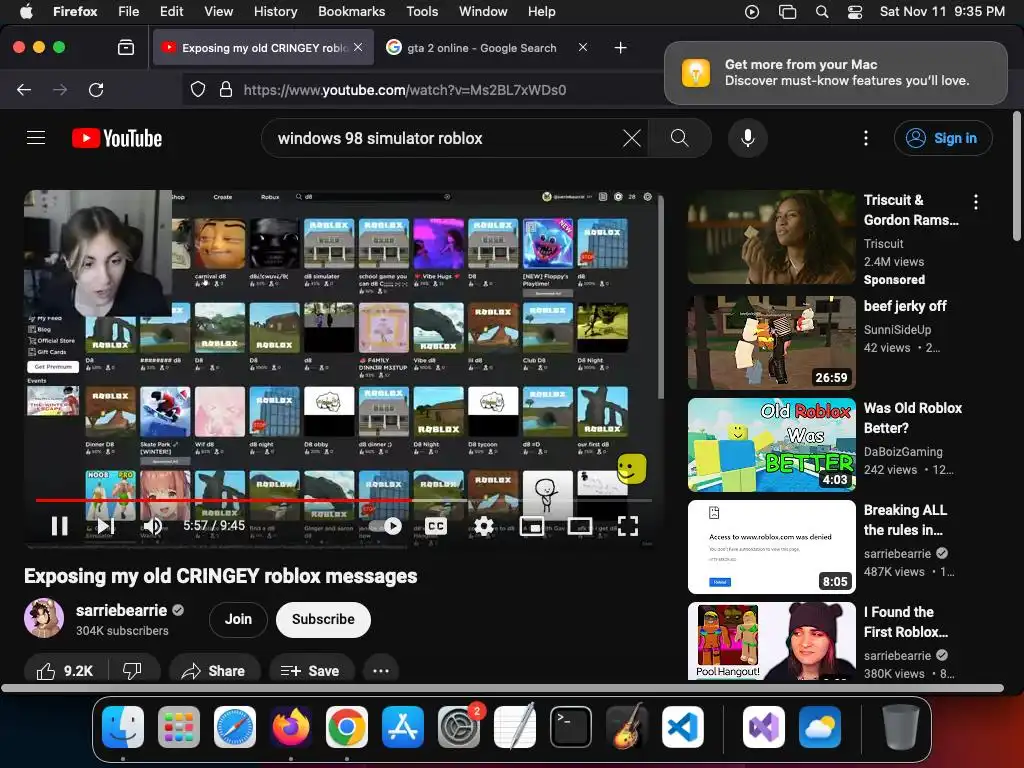The height and width of the screenshot is (768, 1024).
Task: Play 'Was Old Roblox Better?' thumbnail
Action: point(771,445)
